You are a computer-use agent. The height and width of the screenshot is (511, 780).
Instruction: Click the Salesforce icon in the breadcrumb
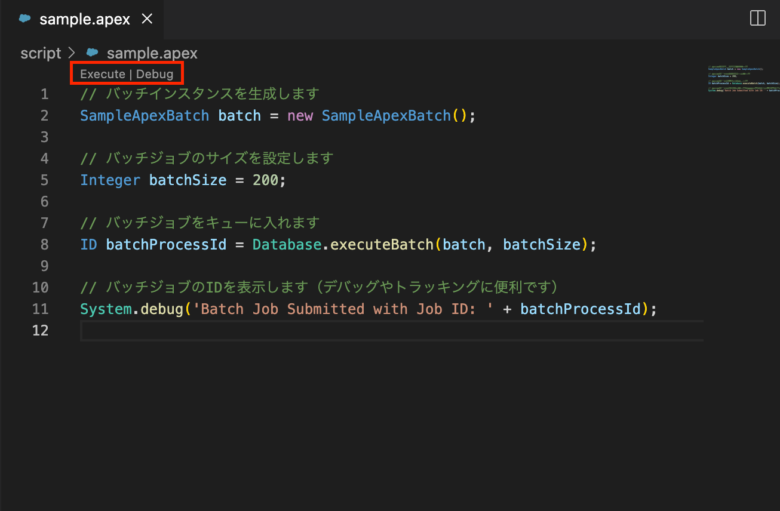pyautogui.click(x=92, y=52)
